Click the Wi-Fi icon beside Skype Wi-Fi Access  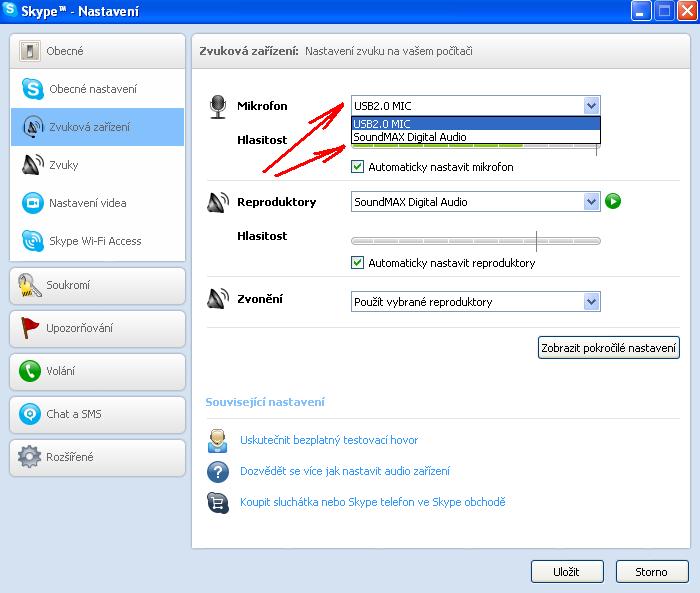[x=33, y=241]
